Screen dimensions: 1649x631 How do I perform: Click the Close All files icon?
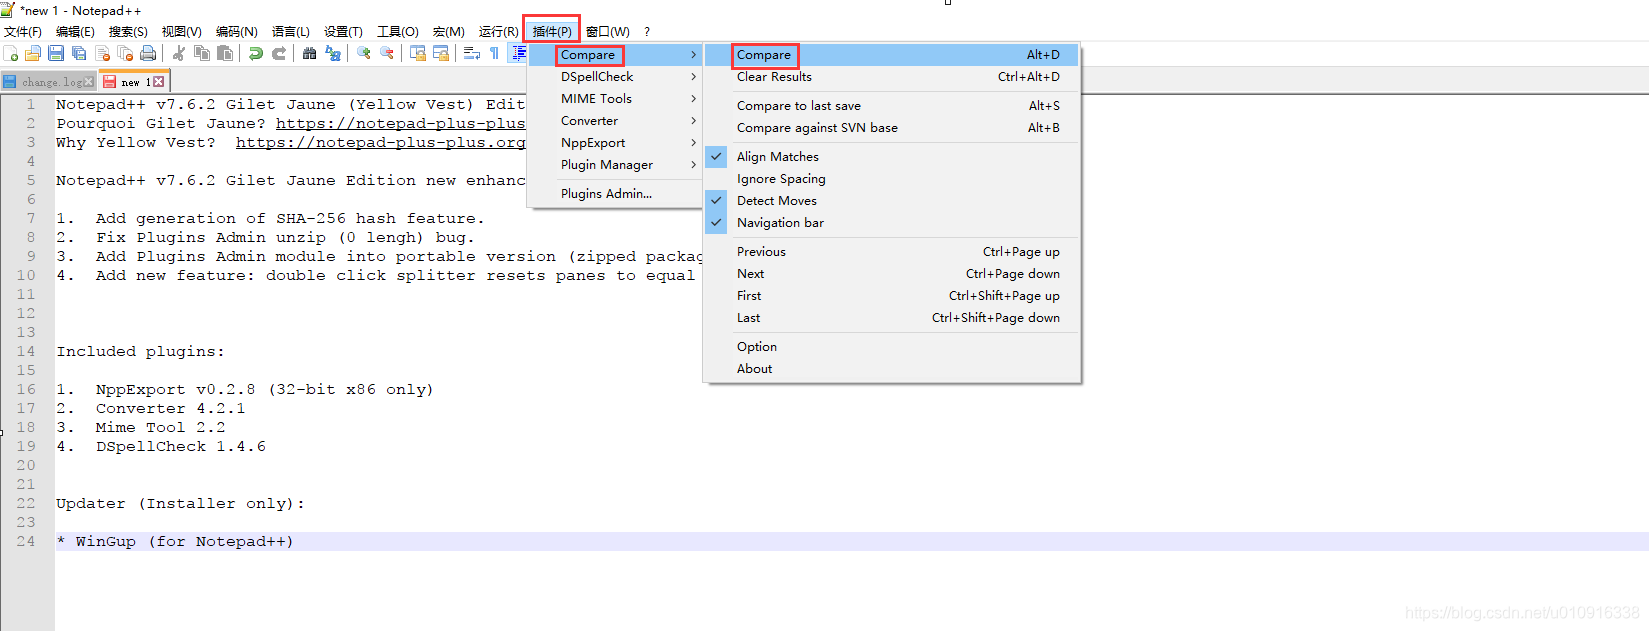point(125,53)
